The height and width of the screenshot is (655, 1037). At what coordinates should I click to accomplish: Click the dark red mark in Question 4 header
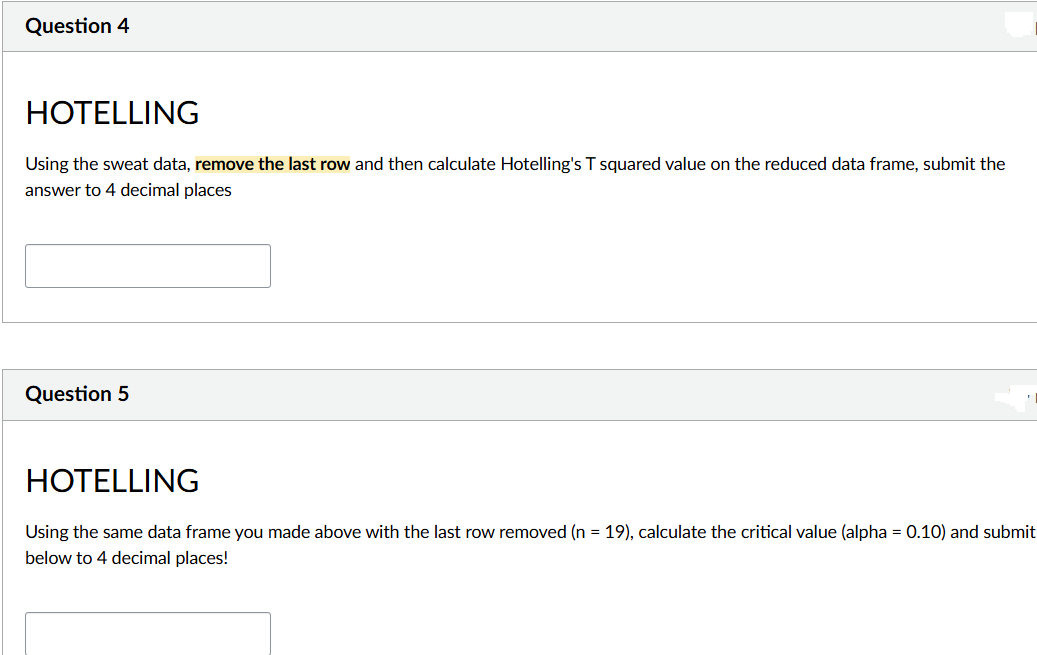tap(1035, 26)
